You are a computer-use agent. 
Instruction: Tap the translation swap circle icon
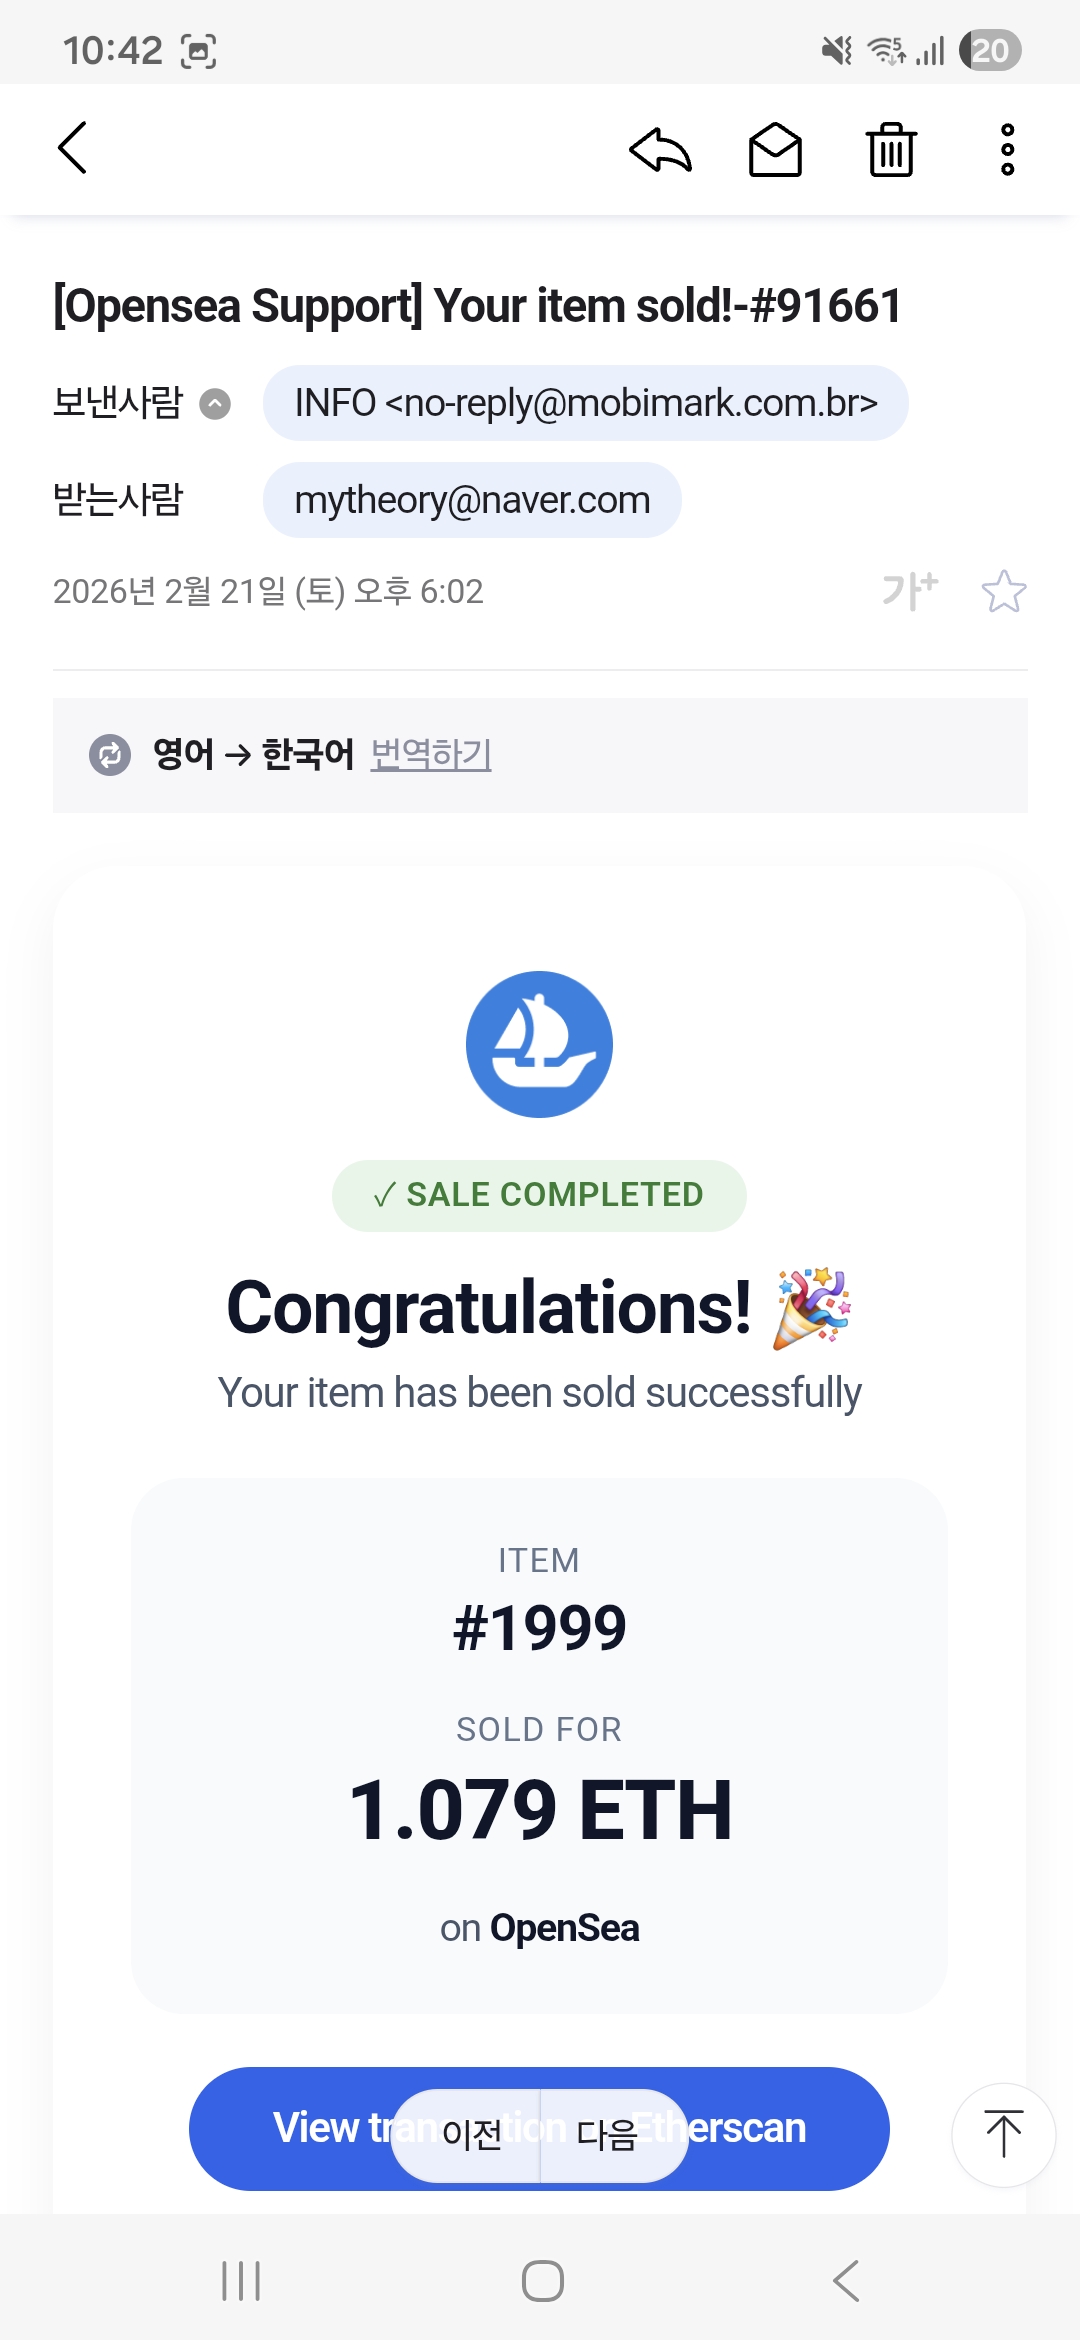coord(110,755)
